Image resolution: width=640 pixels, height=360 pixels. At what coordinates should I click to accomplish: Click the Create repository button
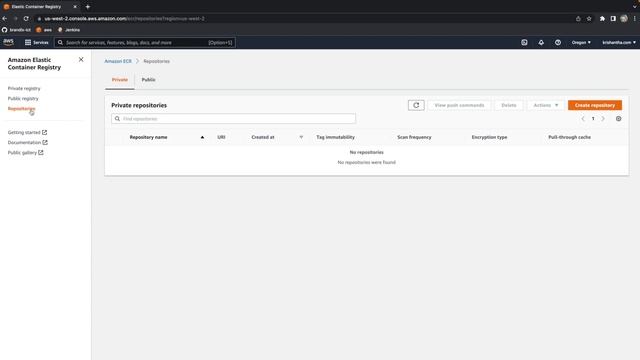pos(595,105)
